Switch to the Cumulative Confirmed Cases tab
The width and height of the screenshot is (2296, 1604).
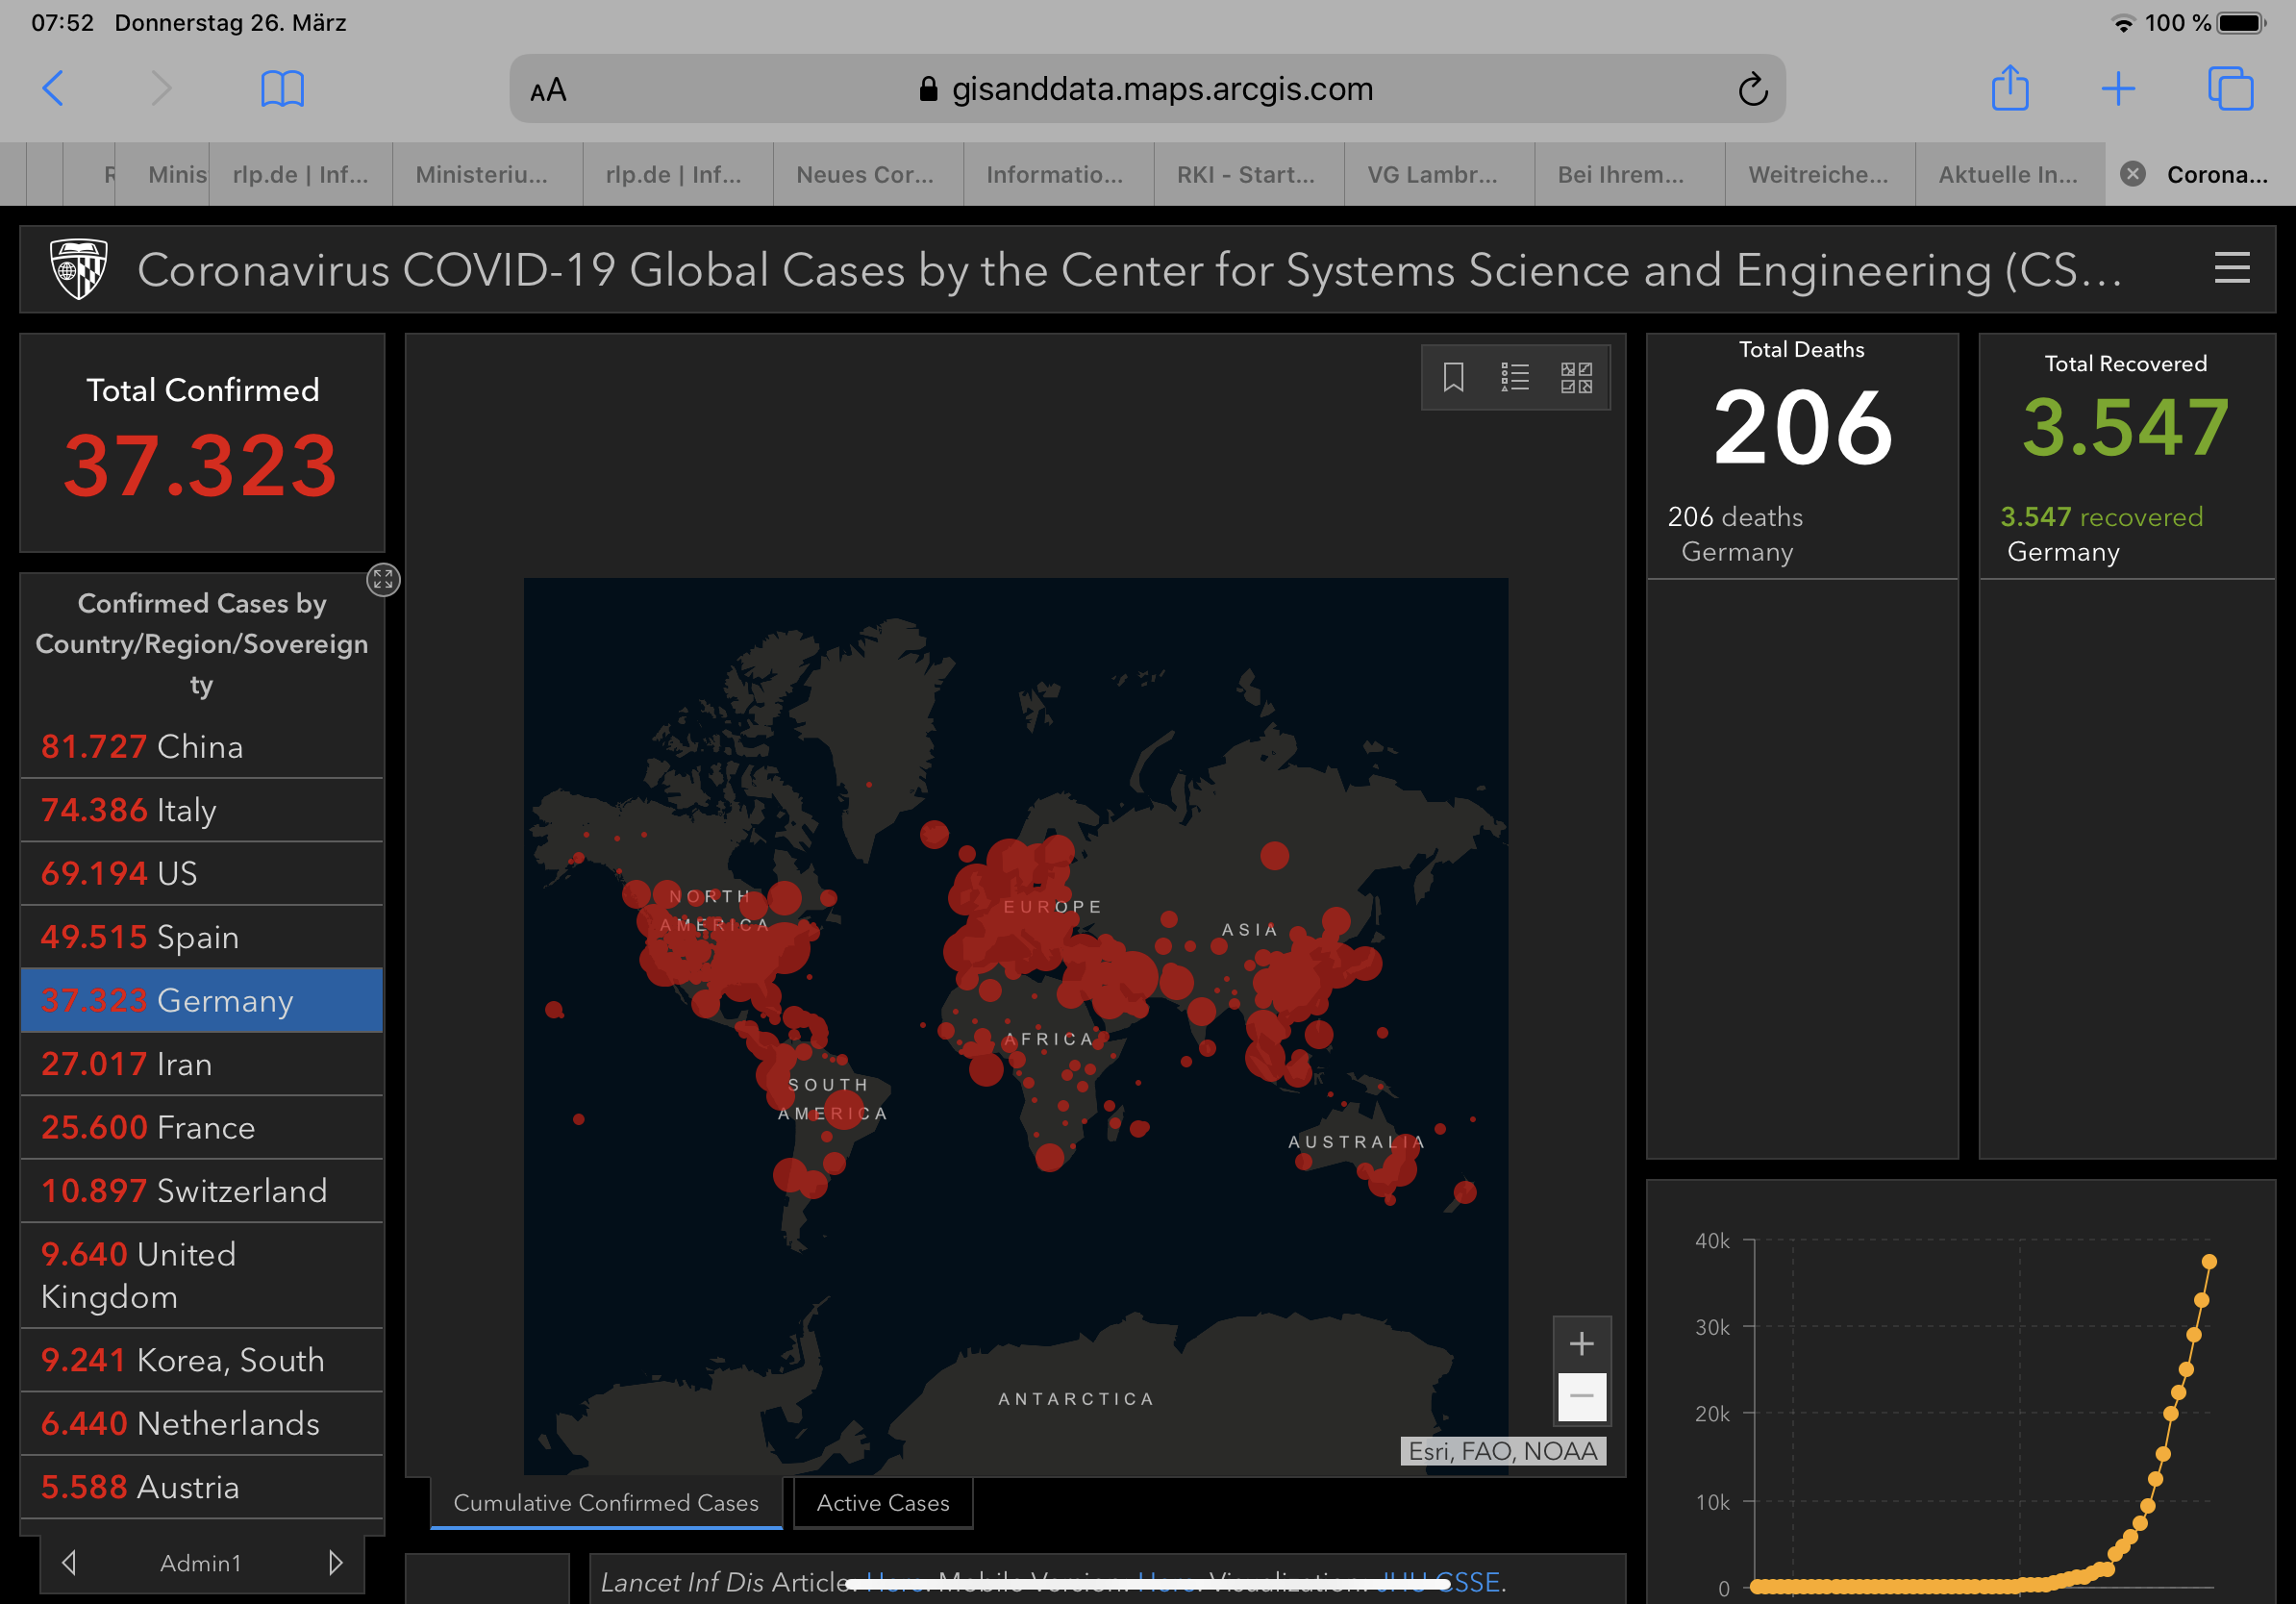coord(606,1502)
